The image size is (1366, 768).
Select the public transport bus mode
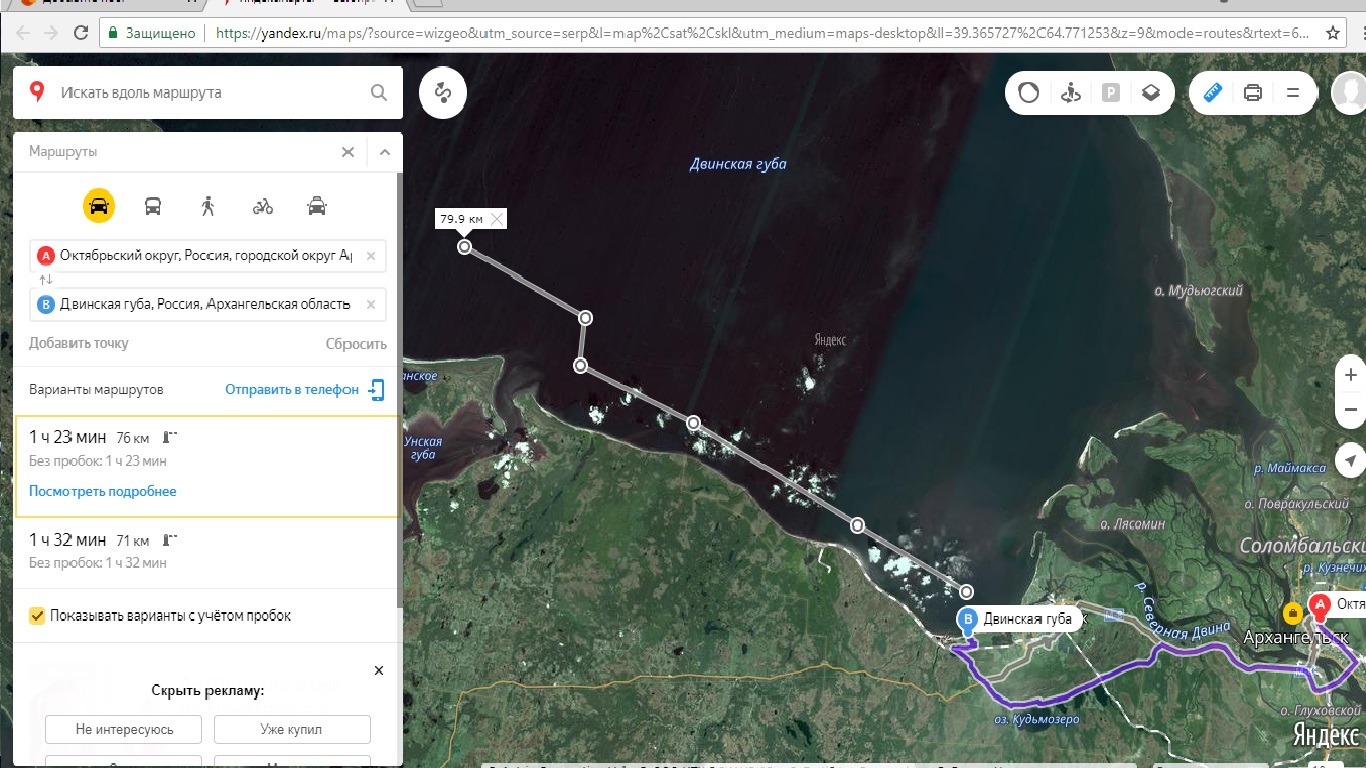[x=153, y=206]
